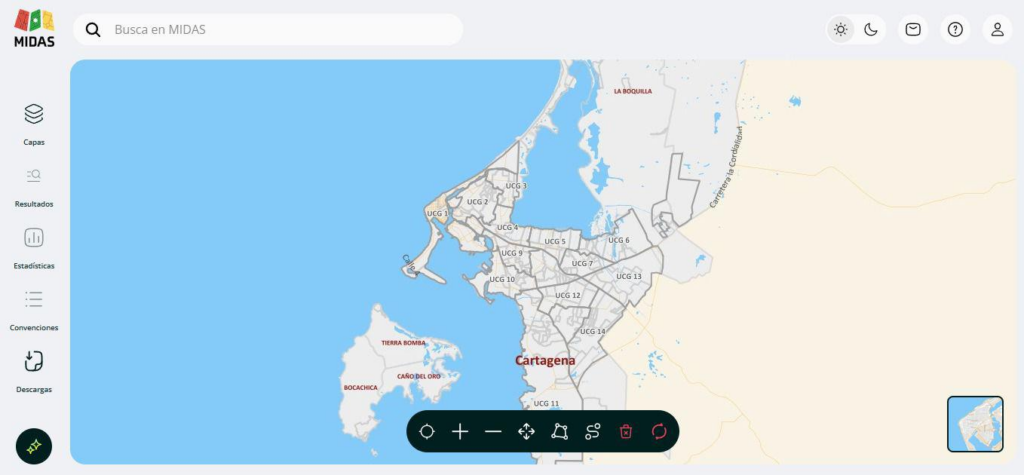
Task: Click the green sparkle assistant button
Action: click(x=34, y=447)
